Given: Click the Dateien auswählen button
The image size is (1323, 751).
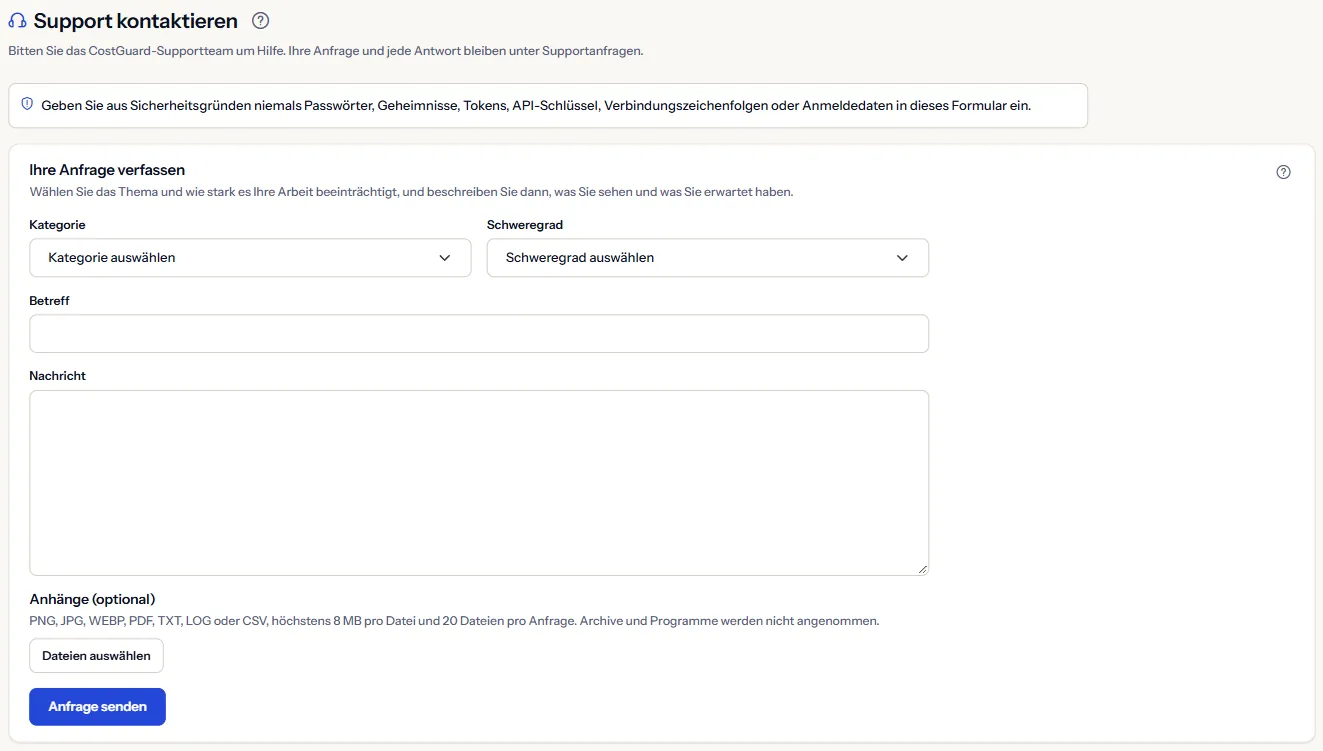Looking at the screenshot, I should tap(96, 656).
